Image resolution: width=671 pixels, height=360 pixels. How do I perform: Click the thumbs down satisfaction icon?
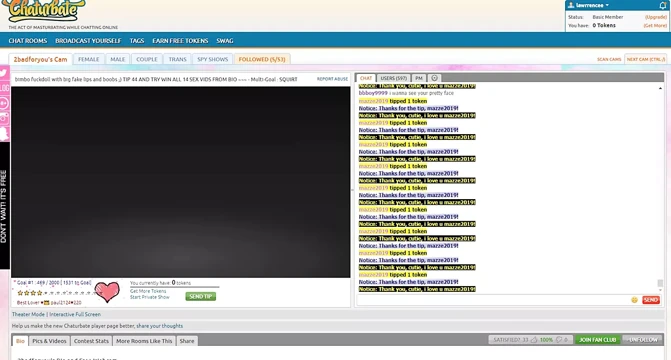point(558,340)
